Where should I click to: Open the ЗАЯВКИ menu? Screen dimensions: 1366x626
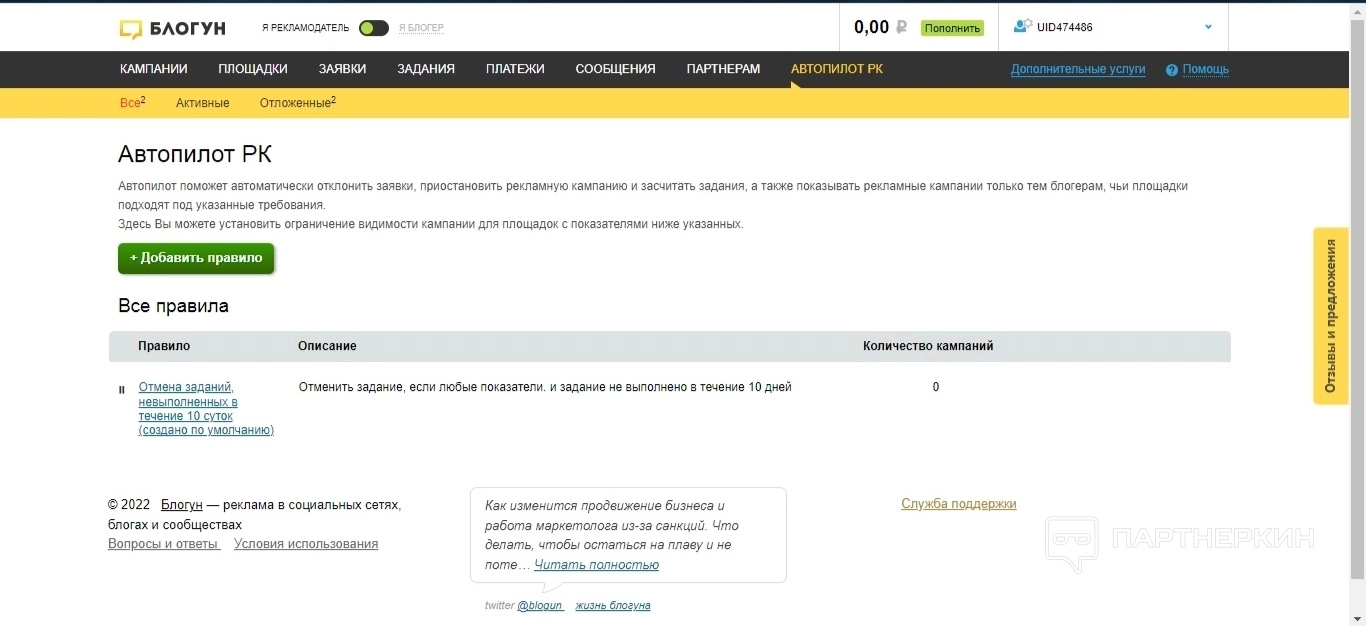point(342,69)
